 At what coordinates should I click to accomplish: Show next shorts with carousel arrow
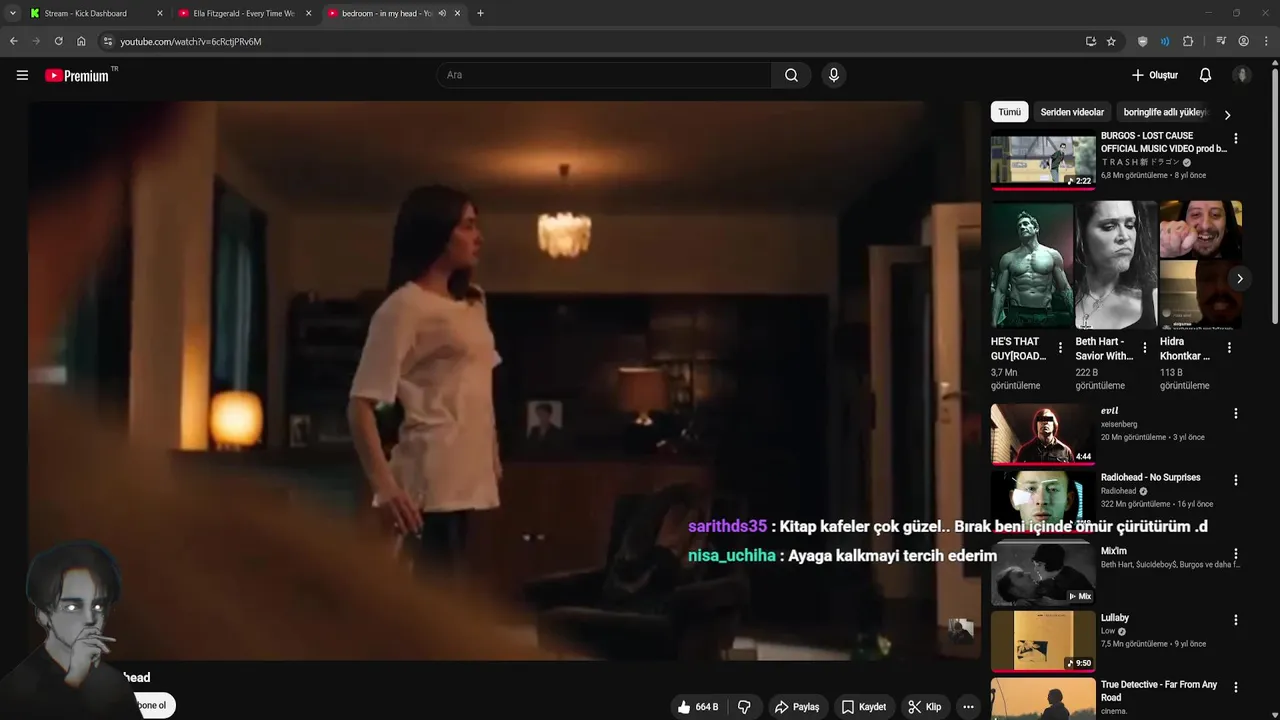(x=1239, y=279)
